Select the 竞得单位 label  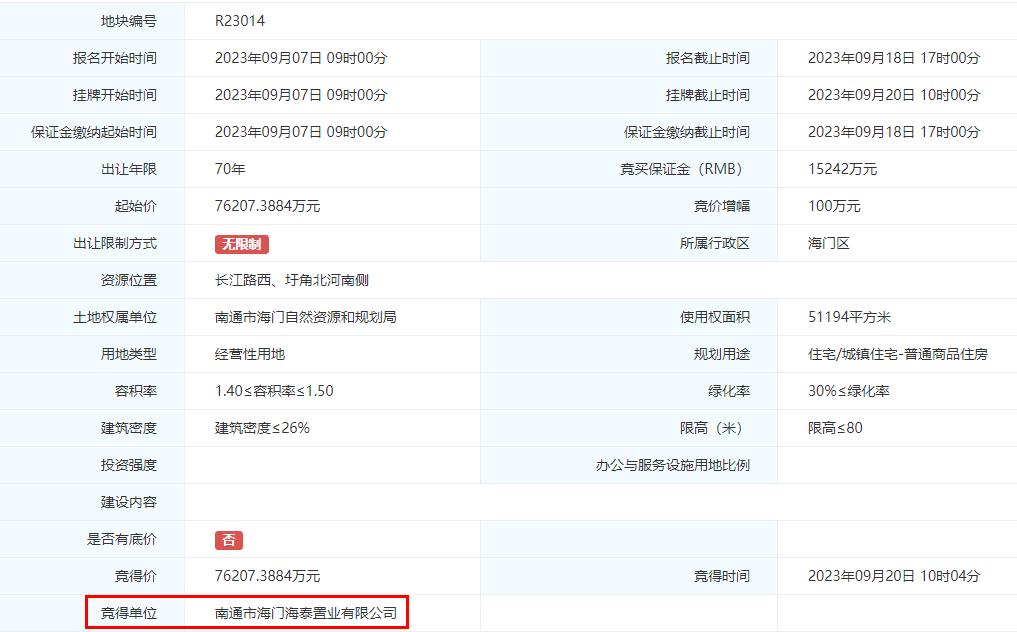[128, 613]
